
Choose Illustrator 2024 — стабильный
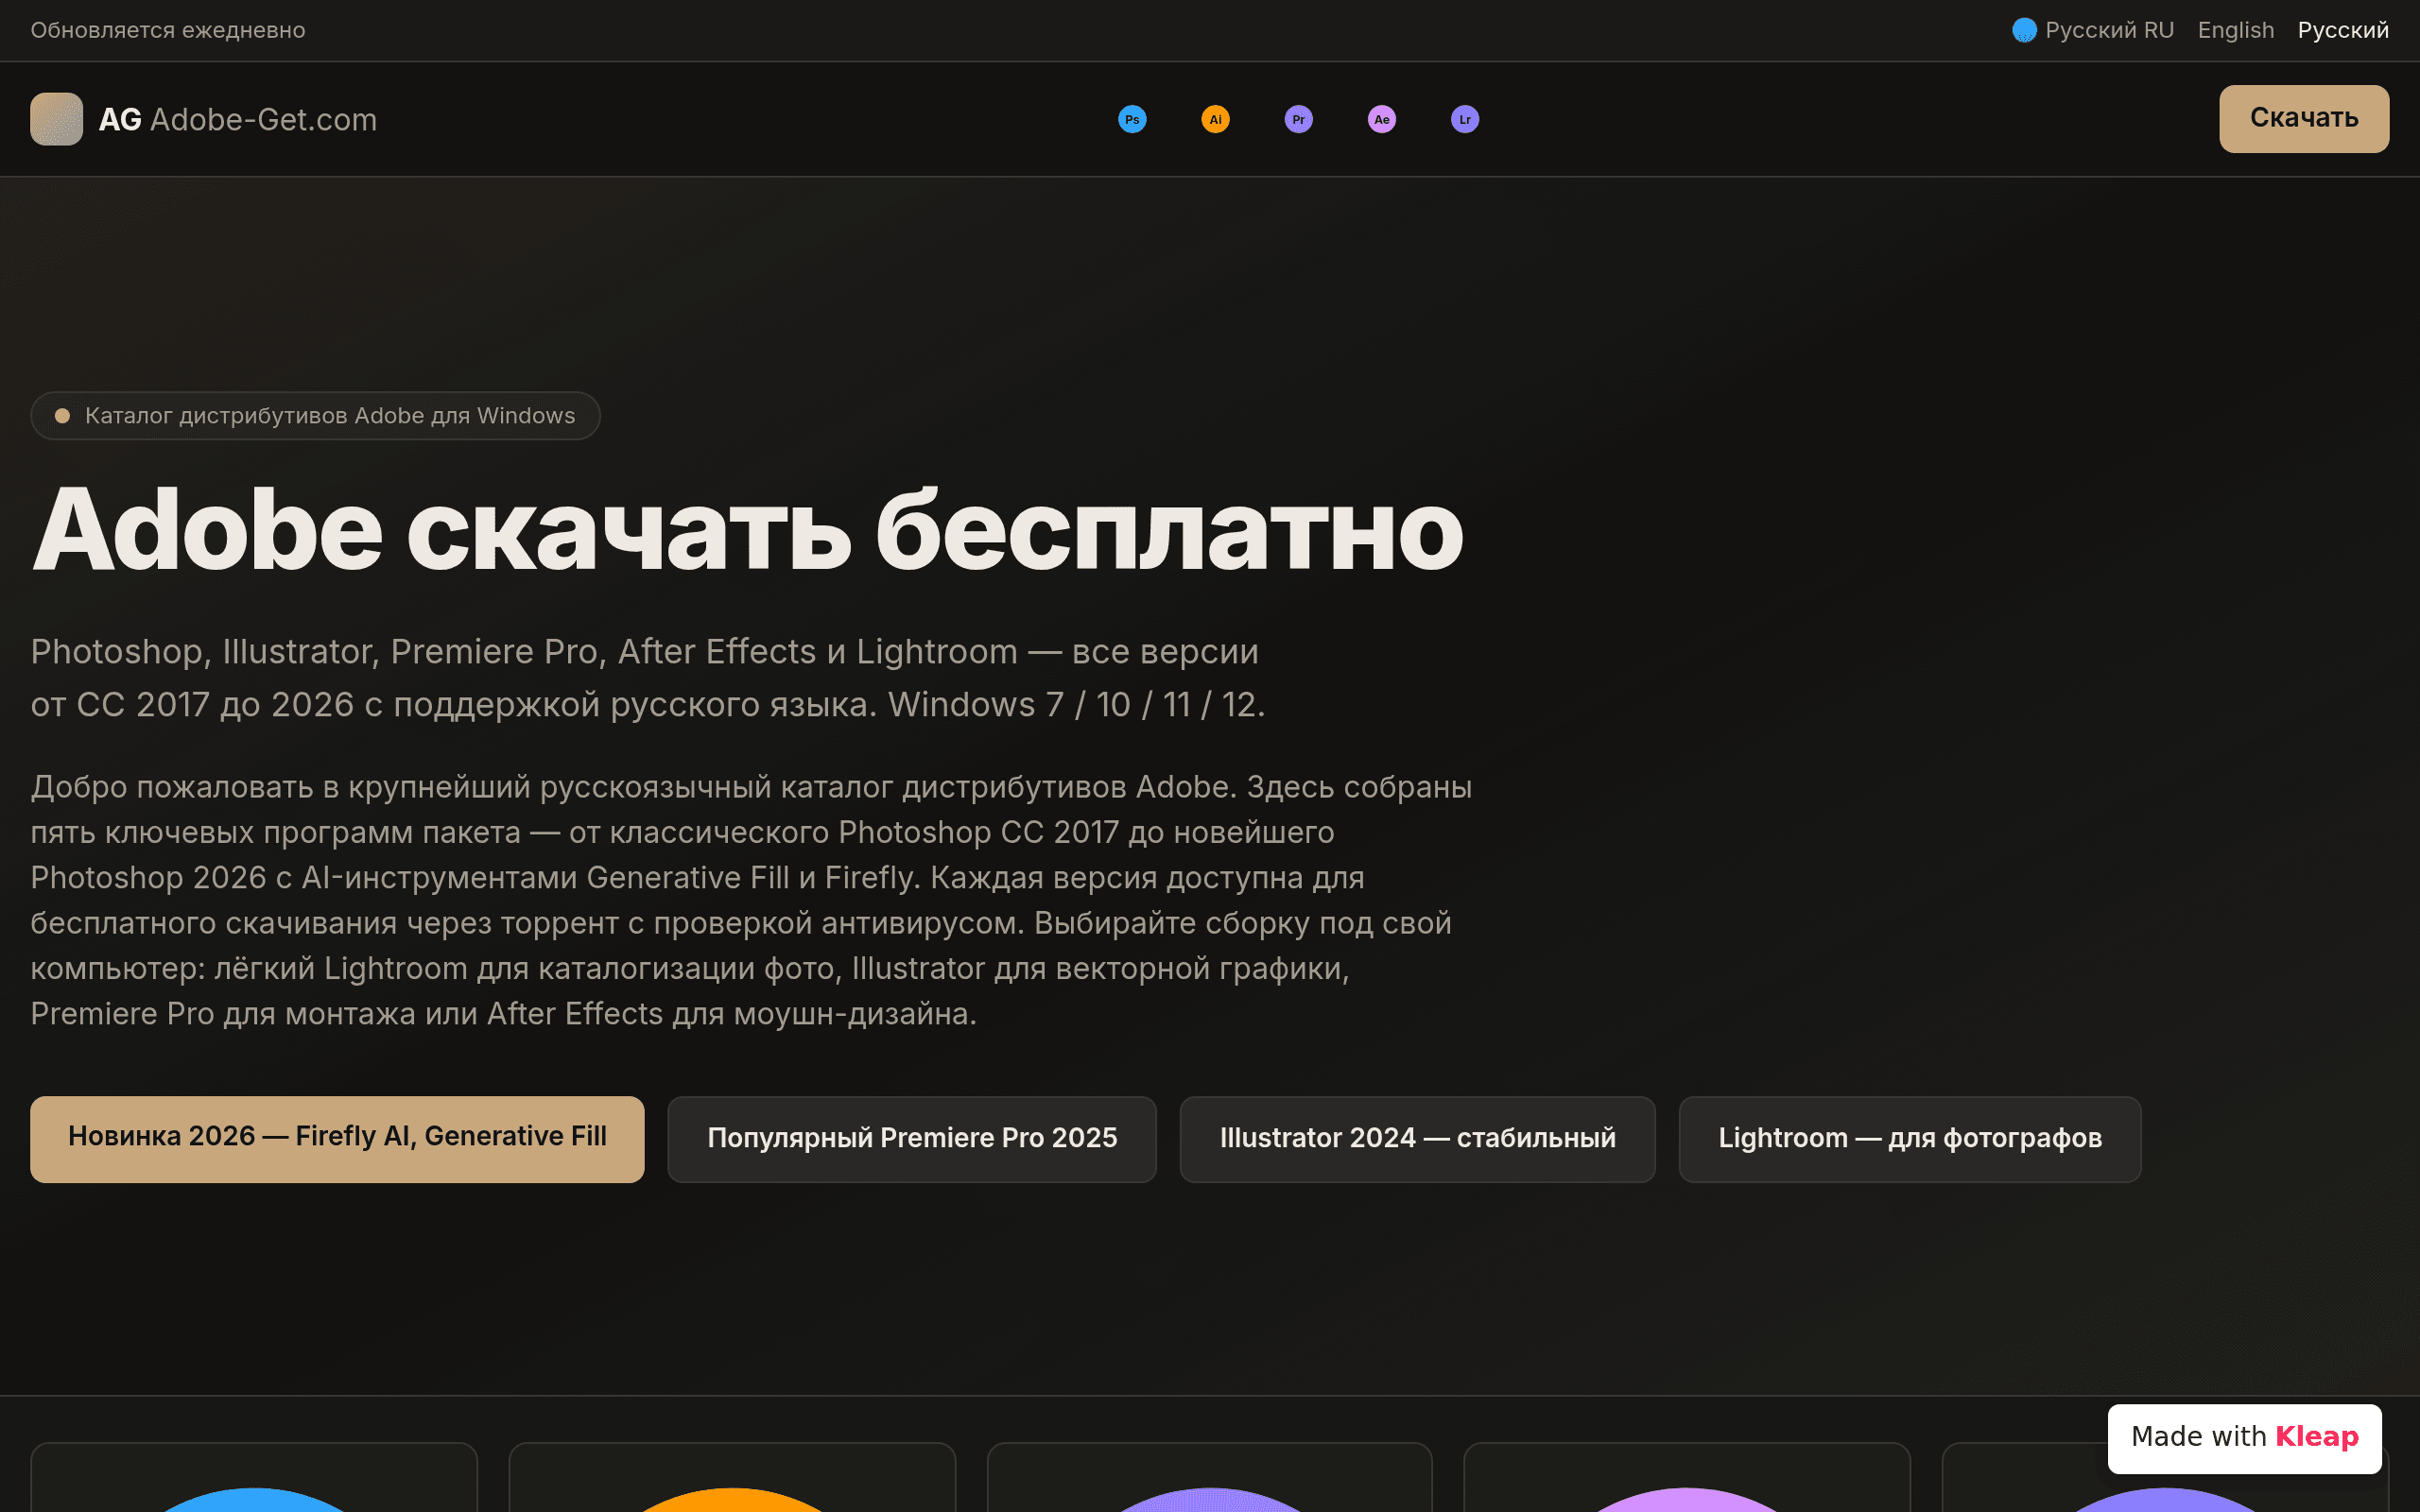click(x=1417, y=1138)
